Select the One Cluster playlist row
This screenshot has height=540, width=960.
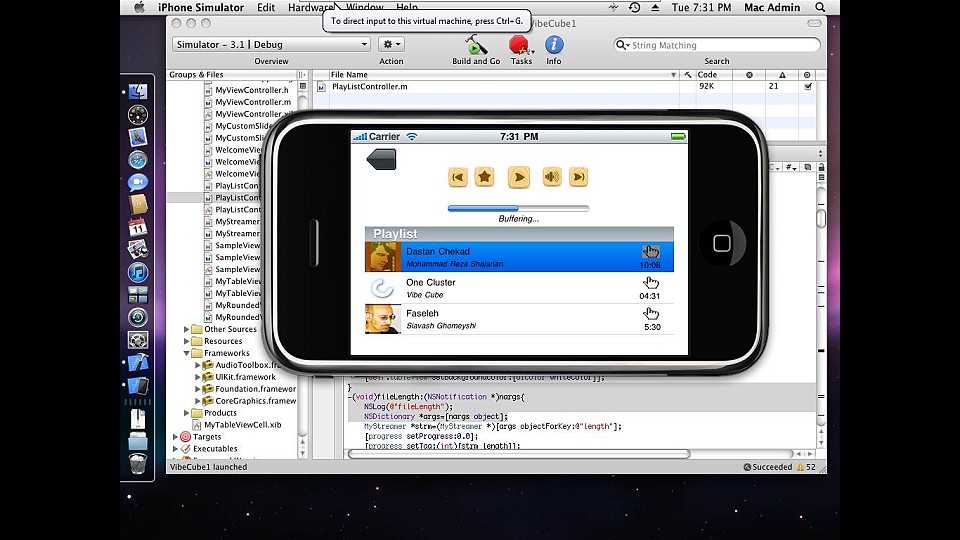pos(519,288)
